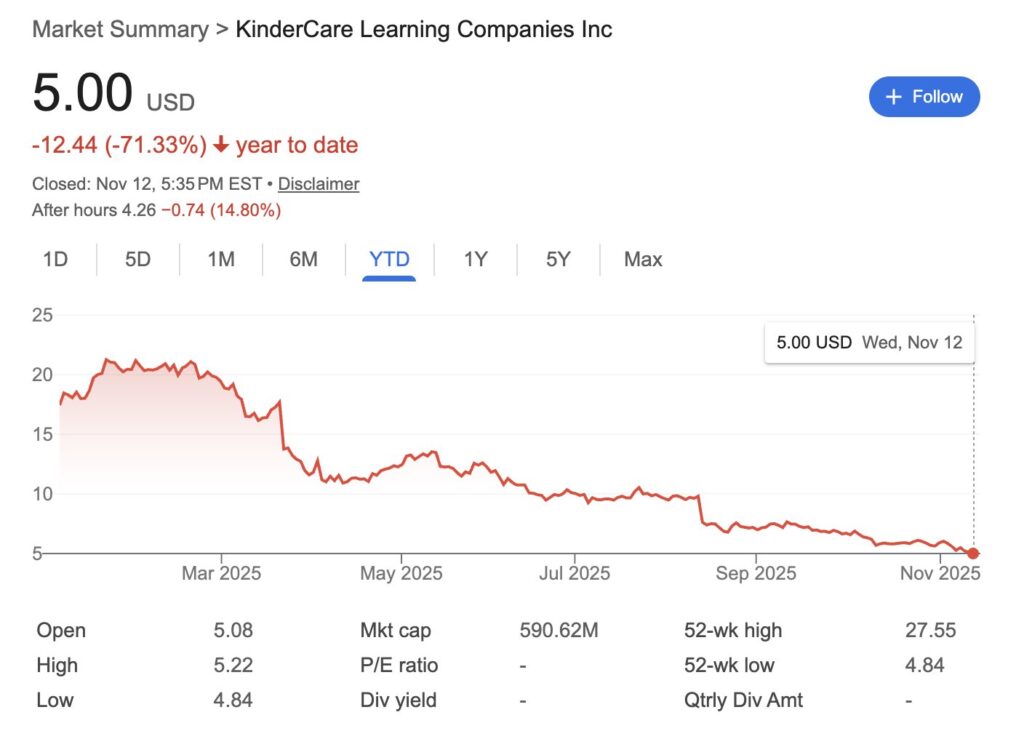
Task: Select the red endpoint dot on the chart
Action: point(971,551)
